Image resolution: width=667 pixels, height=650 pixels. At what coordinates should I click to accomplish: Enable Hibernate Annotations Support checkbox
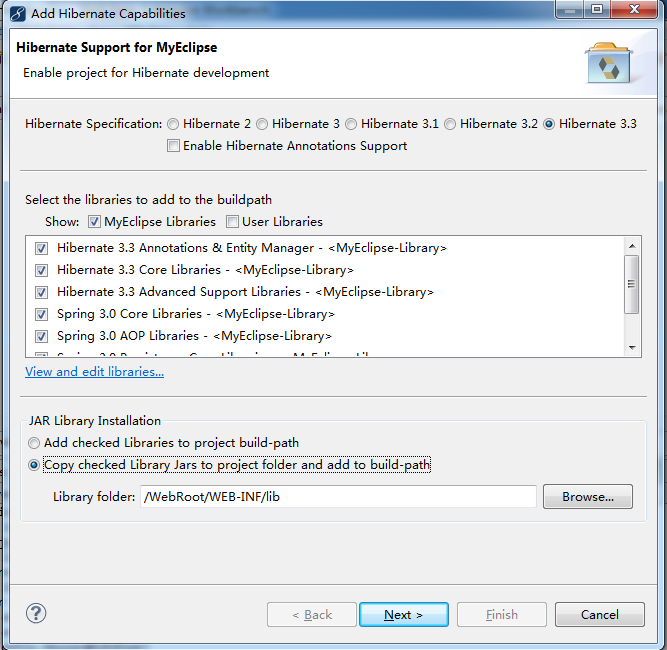point(173,145)
